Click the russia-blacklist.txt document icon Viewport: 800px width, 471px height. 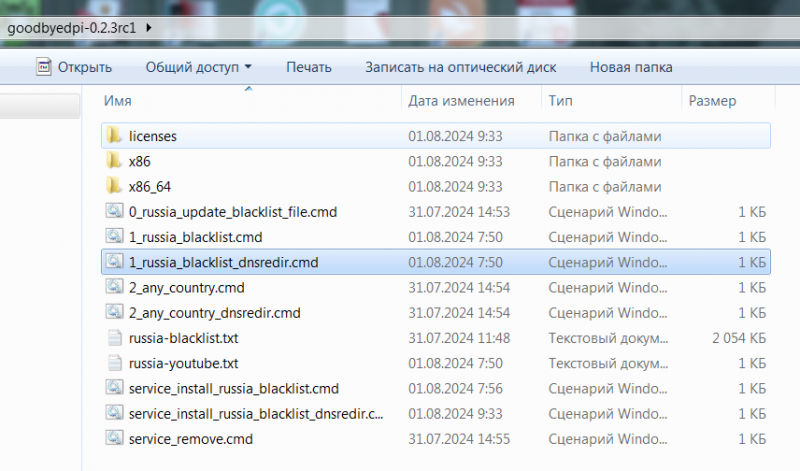coord(114,338)
